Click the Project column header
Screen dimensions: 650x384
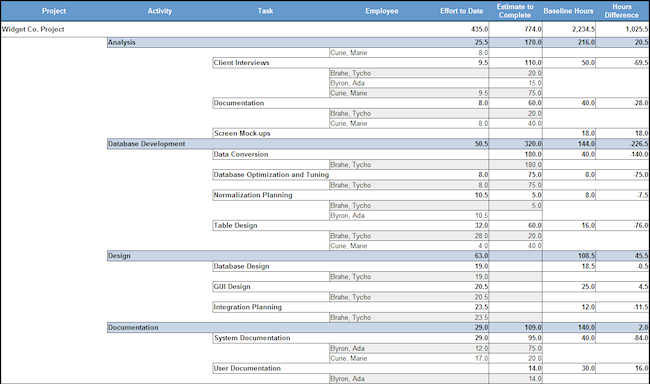[54, 11]
